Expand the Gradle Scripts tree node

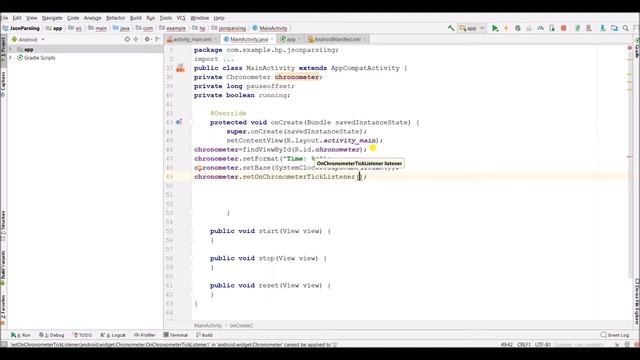pyautogui.click(x=11, y=58)
